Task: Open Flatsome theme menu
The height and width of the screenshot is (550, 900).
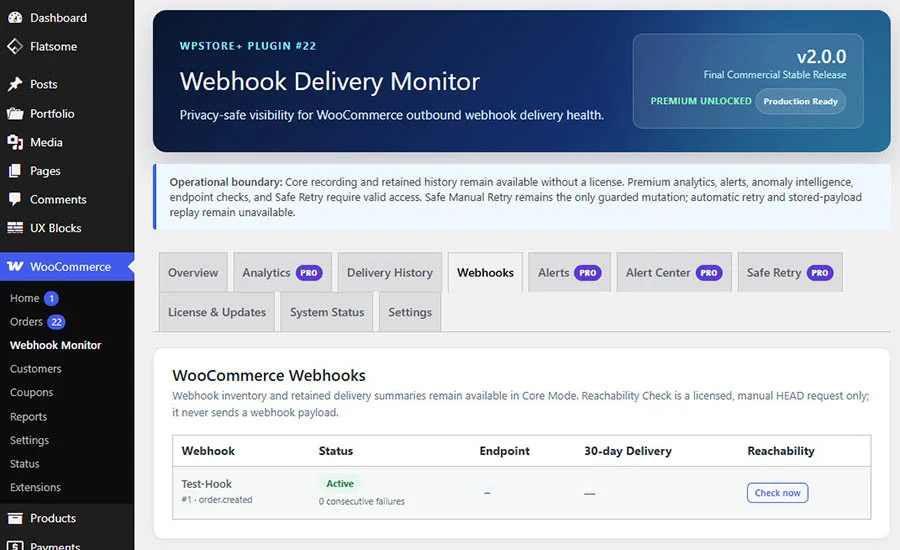Action: point(53,47)
